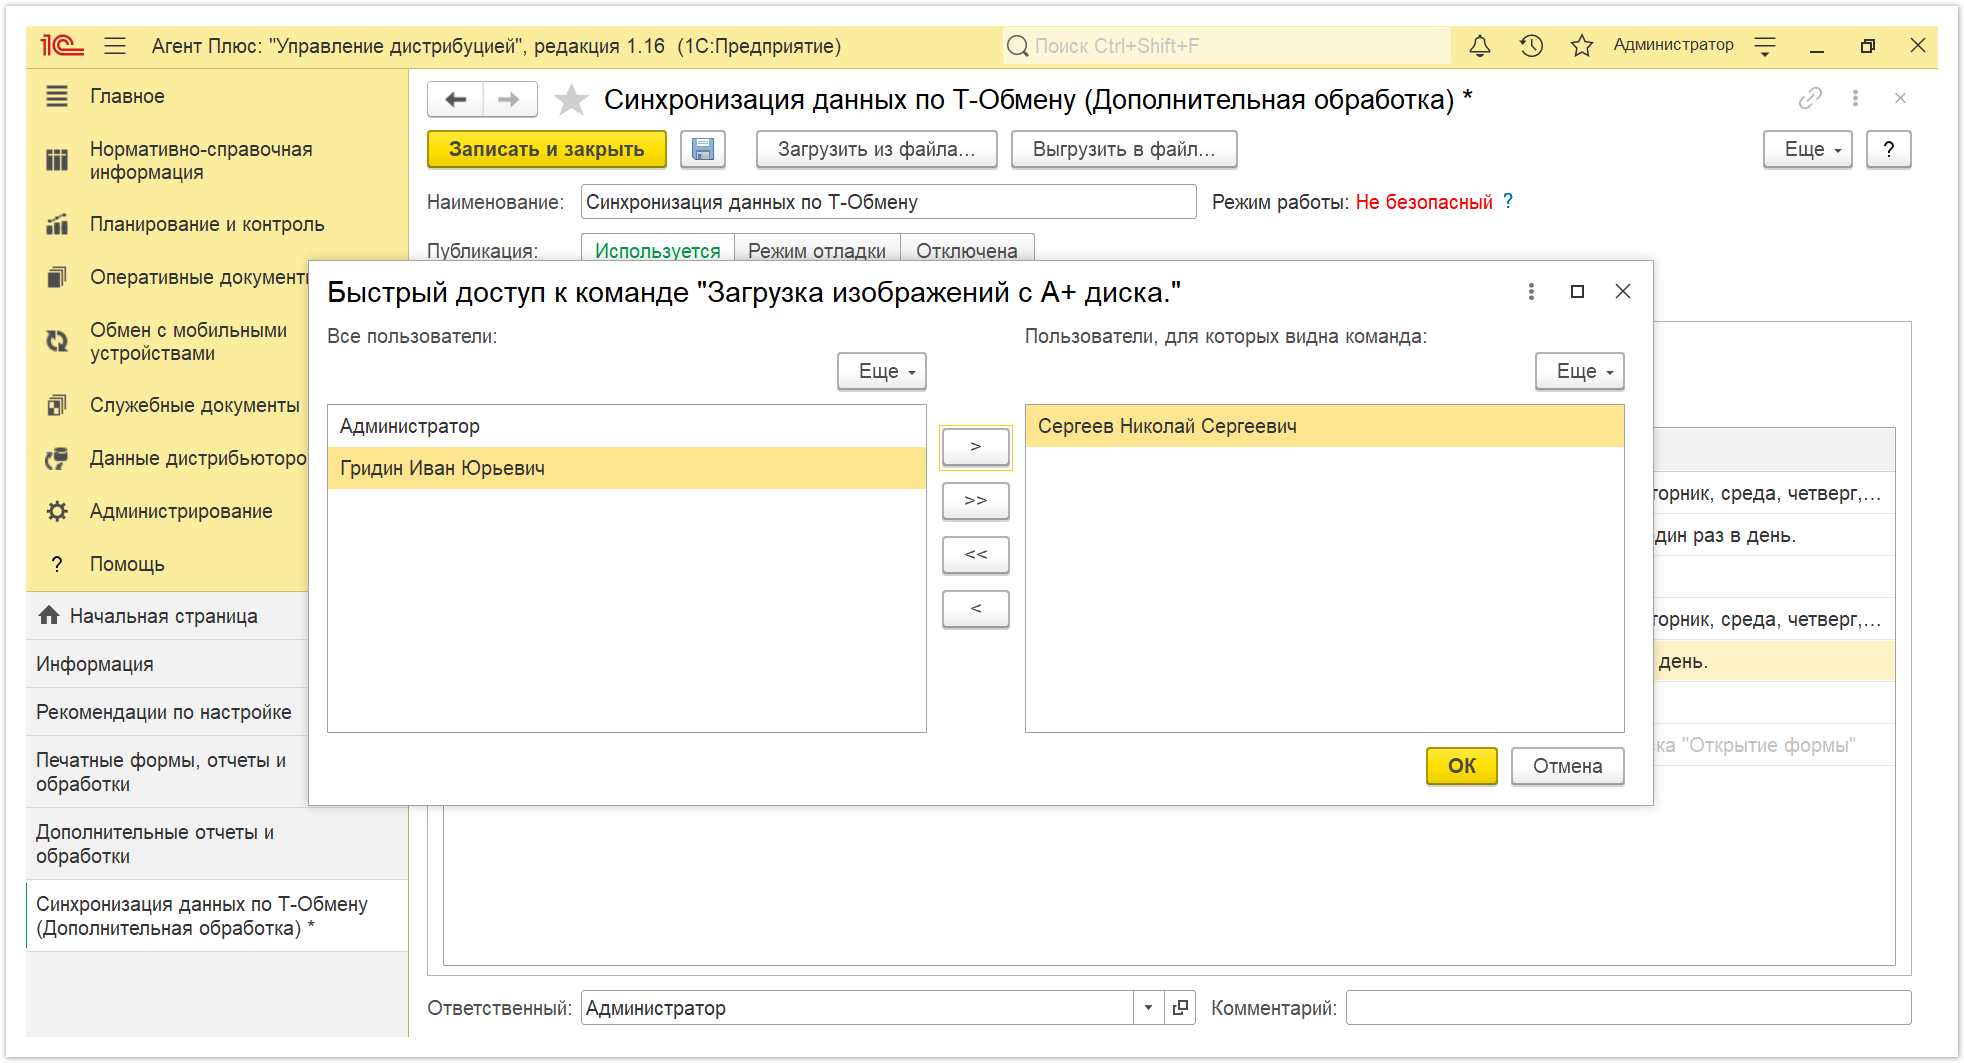Save with the floppy disk icon
This screenshot has width=1964, height=1063.
pos(703,149)
